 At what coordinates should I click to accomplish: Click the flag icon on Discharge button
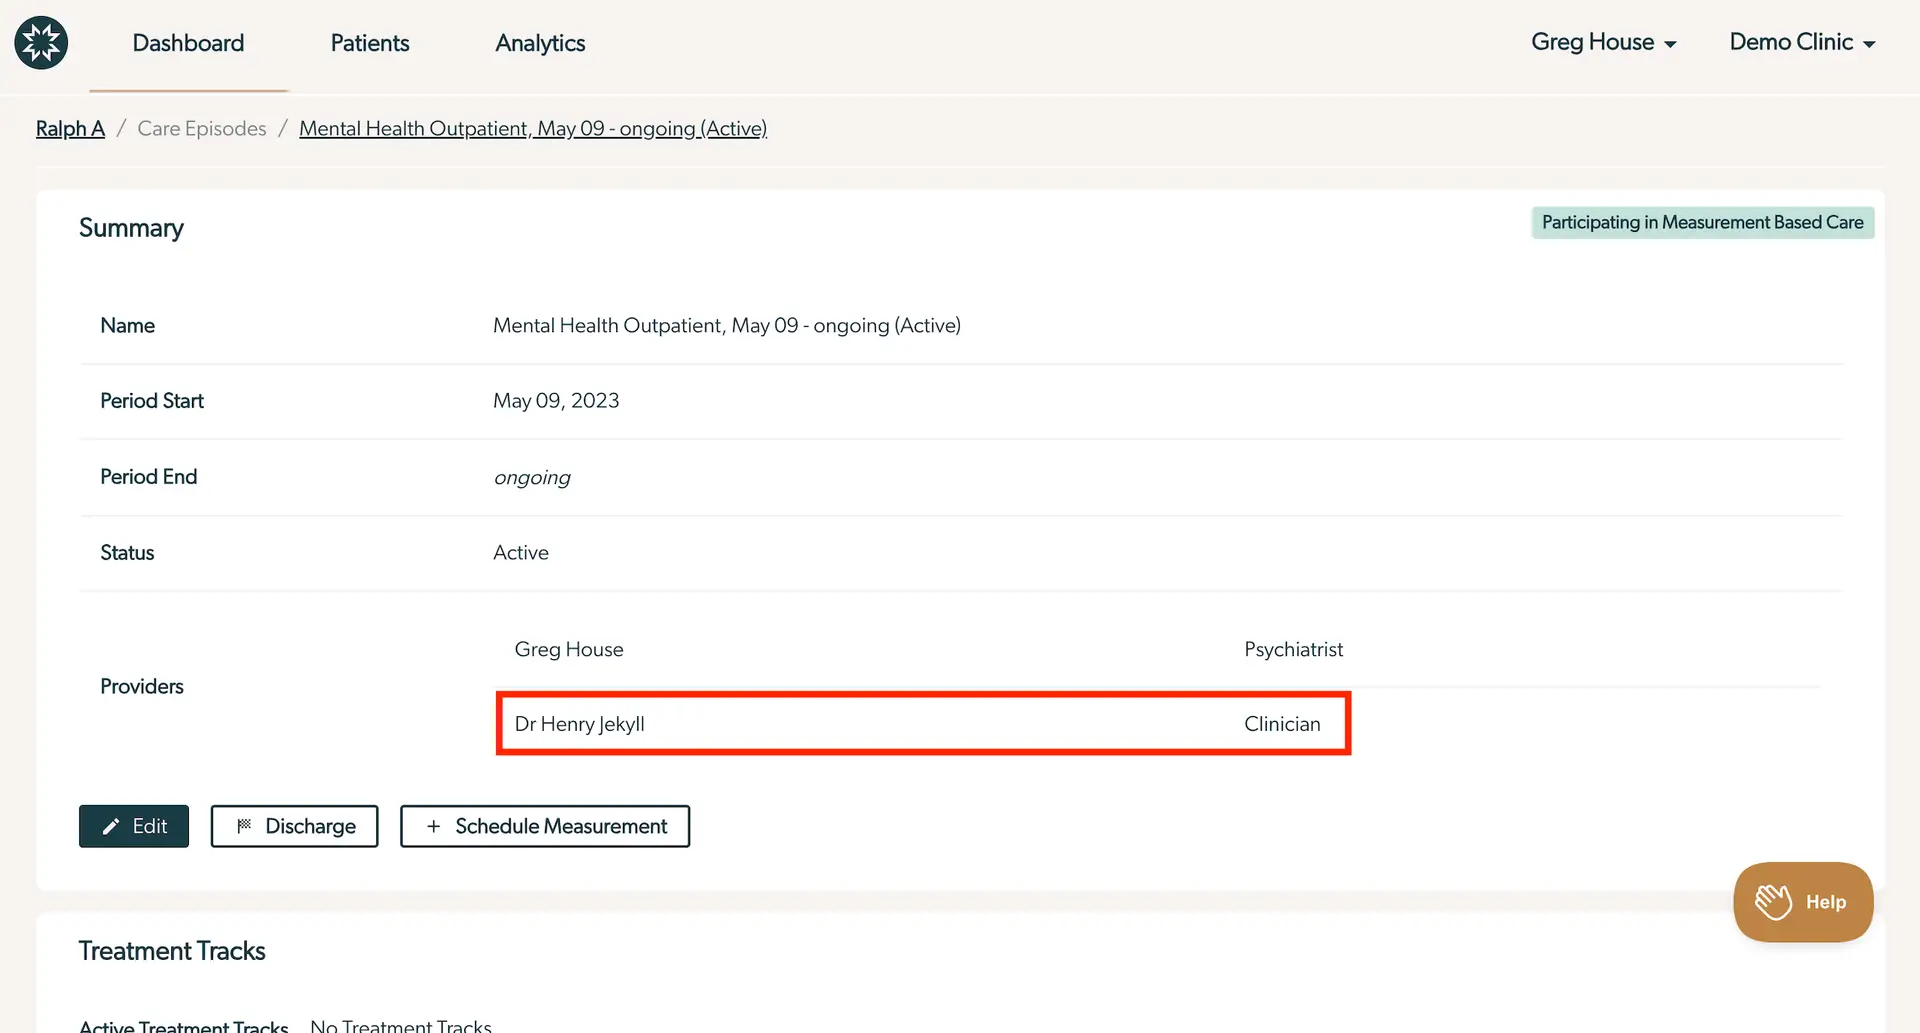243,826
